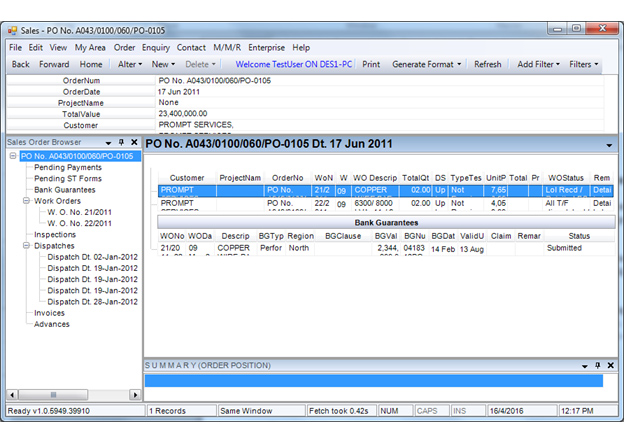Click the Refresh button
The image size is (627, 444).
[x=487, y=64]
